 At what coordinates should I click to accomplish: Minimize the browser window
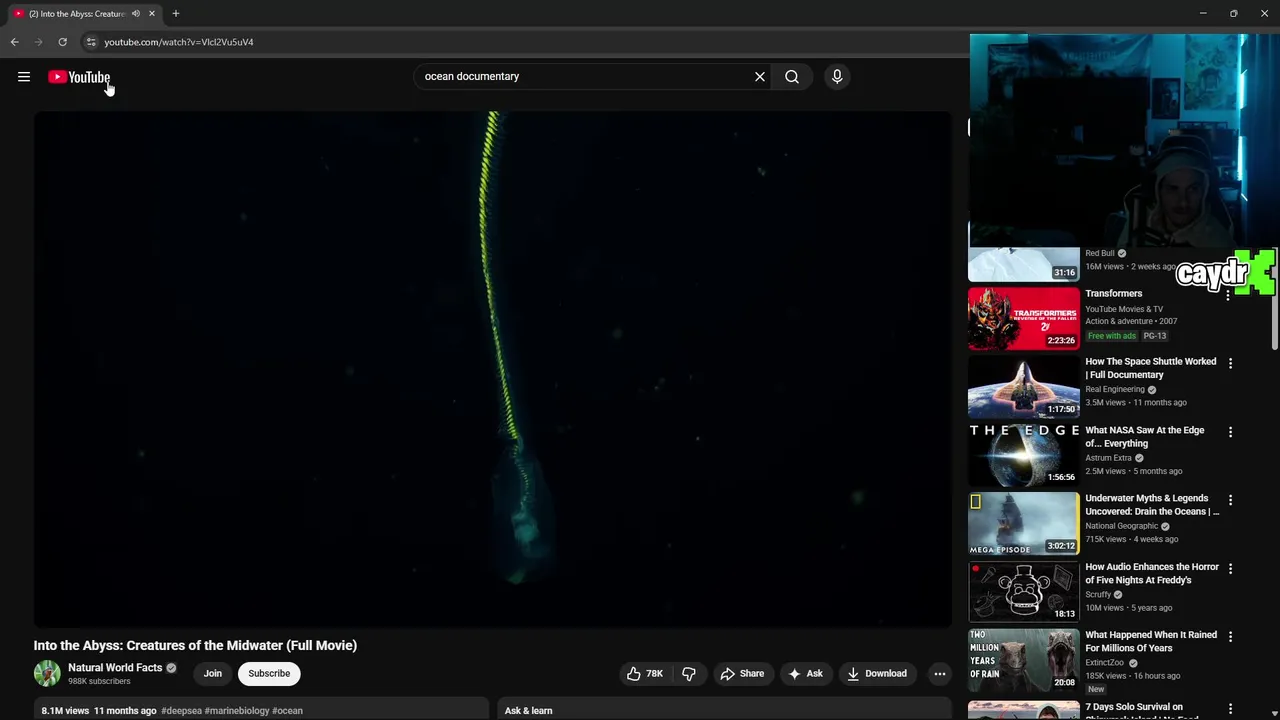coord(1203,14)
